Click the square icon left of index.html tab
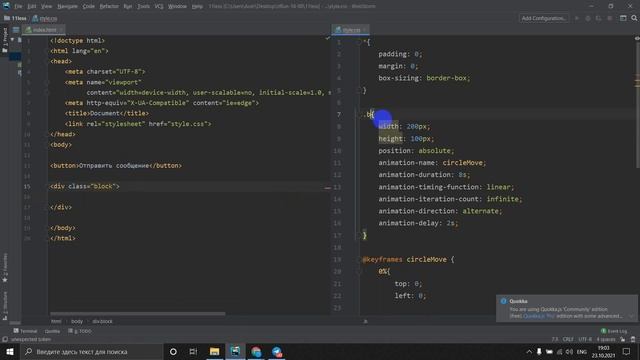Viewport: 640px width, 360px height. [x=16, y=30]
